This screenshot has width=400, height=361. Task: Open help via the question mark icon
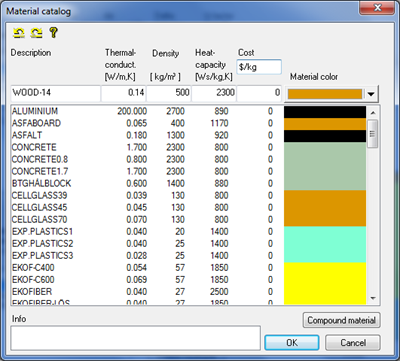click(x=53, y=32)
